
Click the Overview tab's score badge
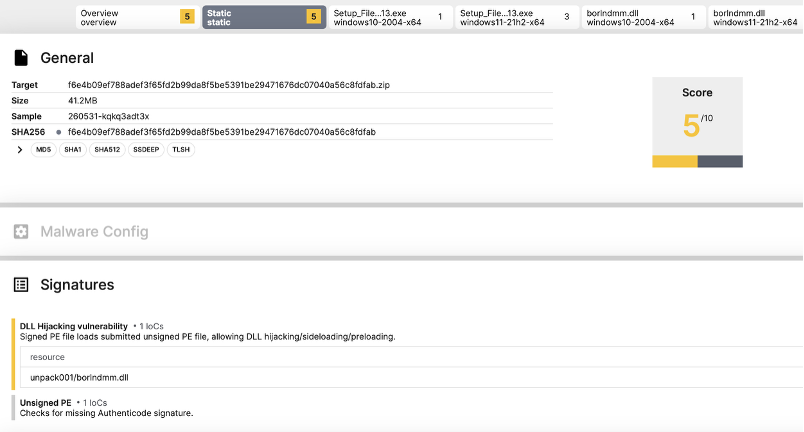click(187, 17)
